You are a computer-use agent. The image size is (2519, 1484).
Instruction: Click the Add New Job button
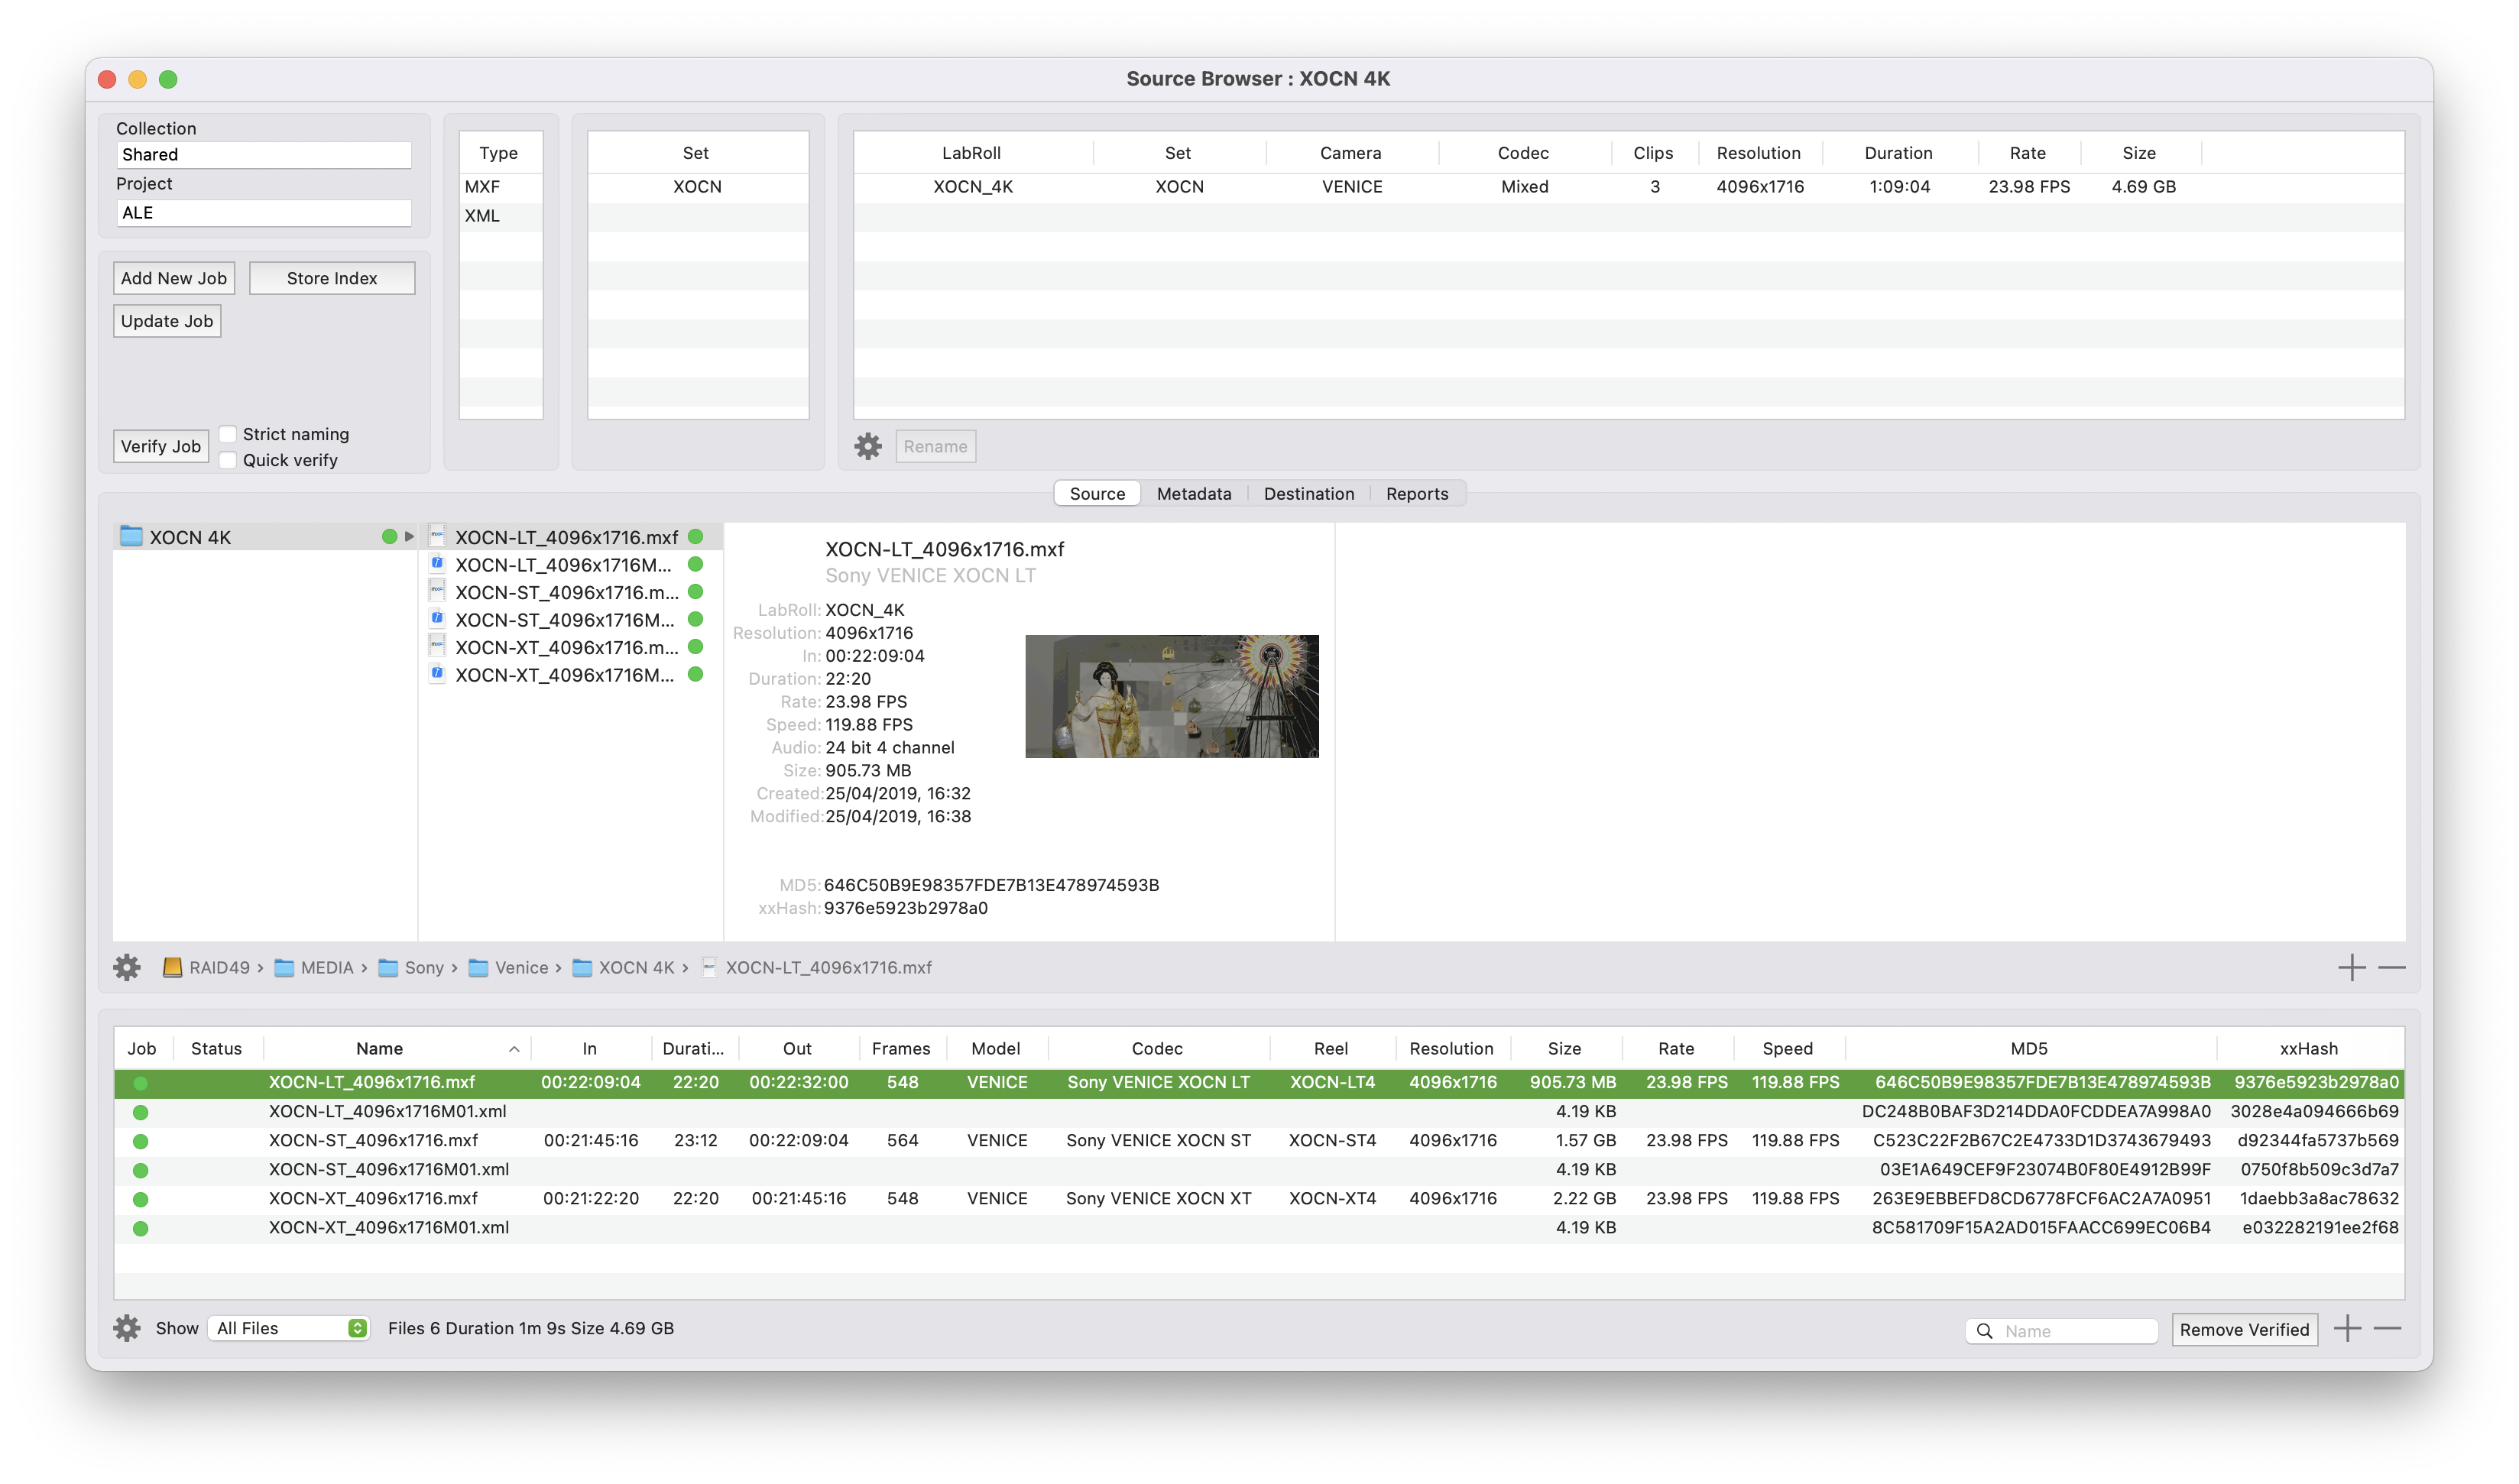tap(174, 278)
